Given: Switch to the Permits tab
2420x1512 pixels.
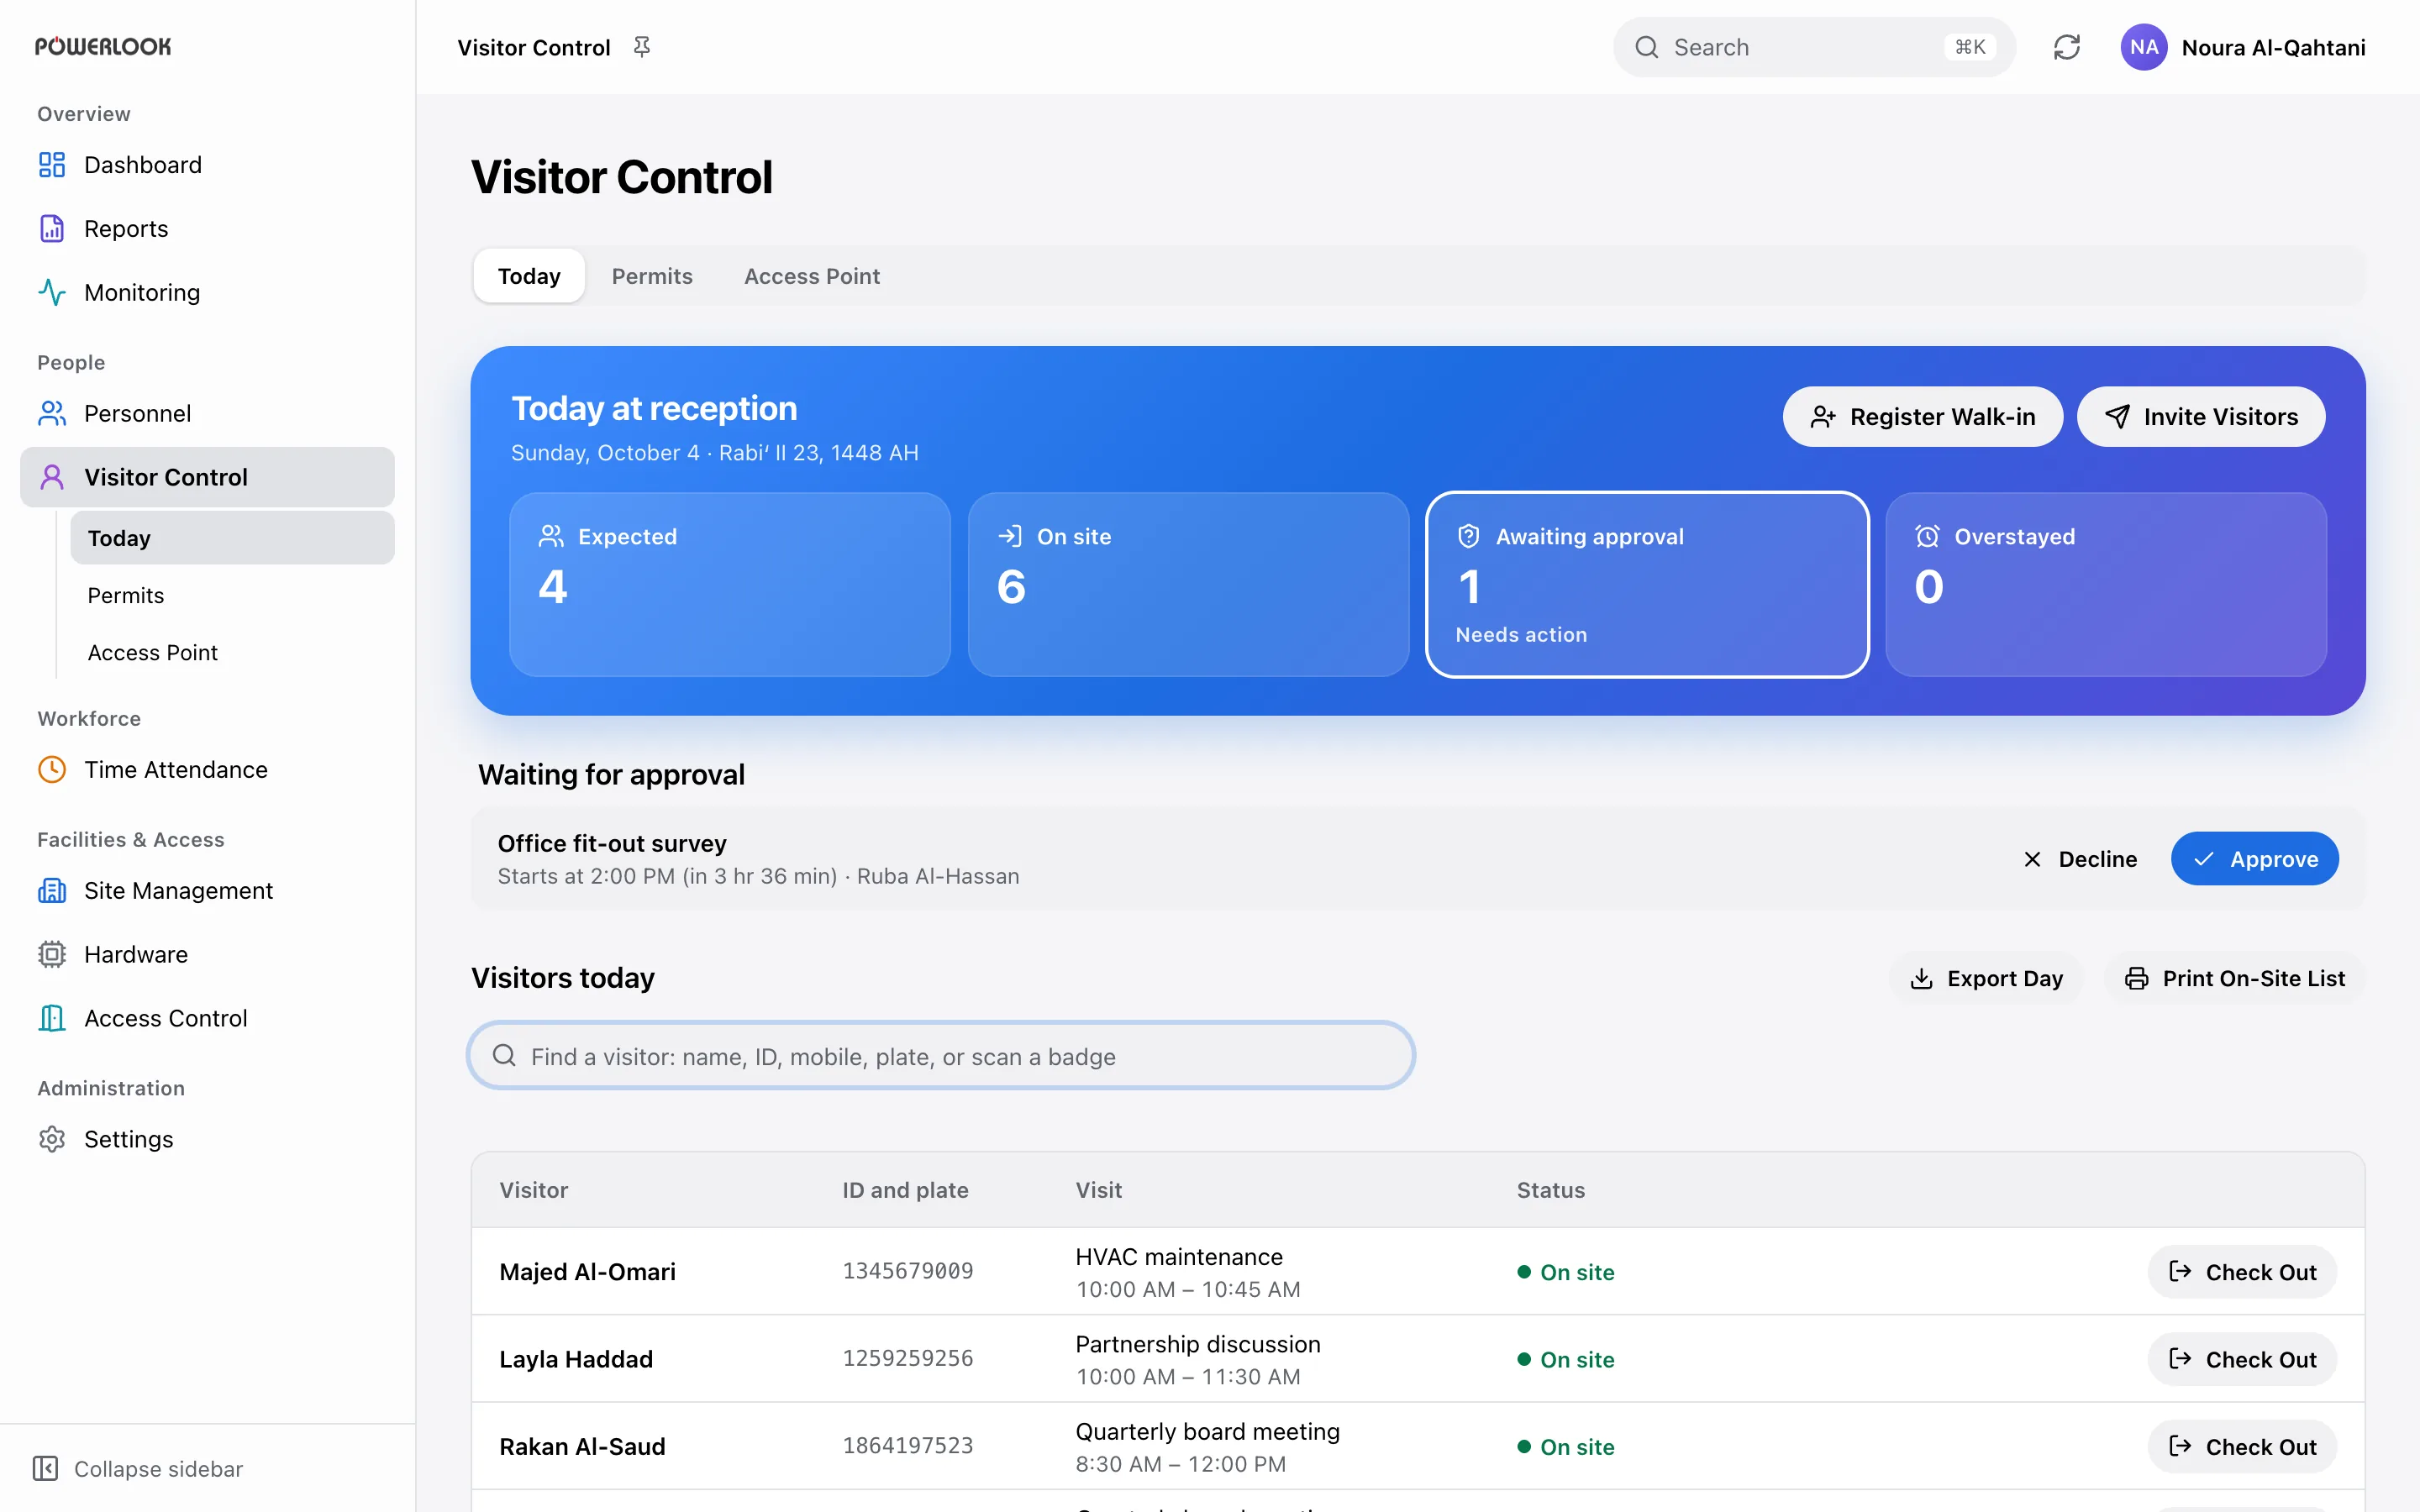Looking at the screenshot, I should [652, 276].
